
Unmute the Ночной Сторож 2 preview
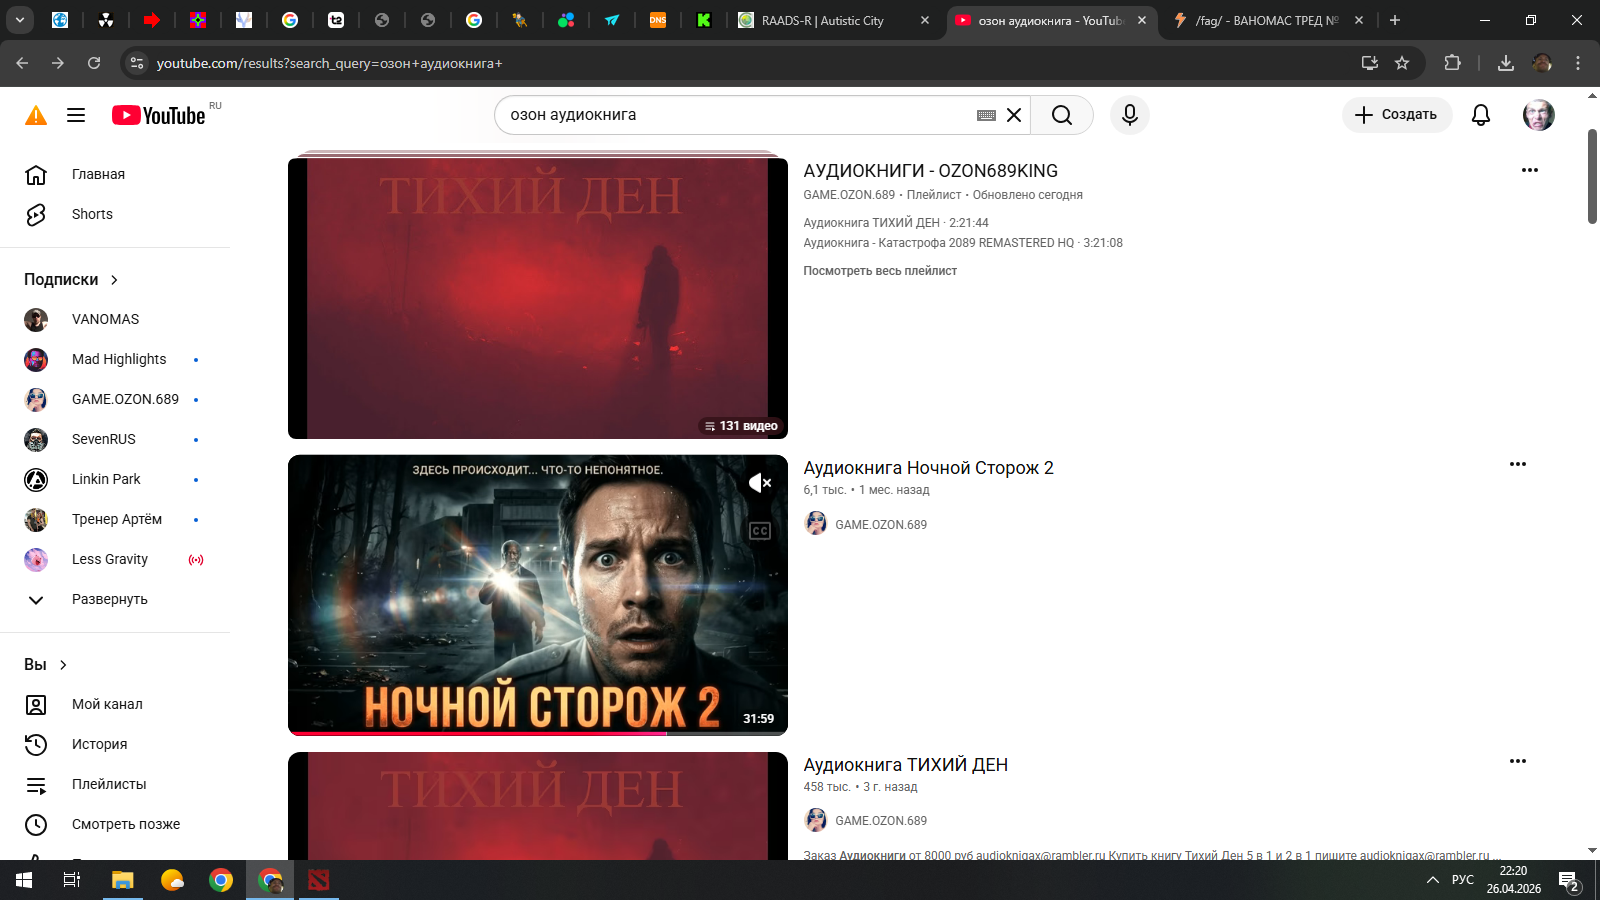pos(760,483)
